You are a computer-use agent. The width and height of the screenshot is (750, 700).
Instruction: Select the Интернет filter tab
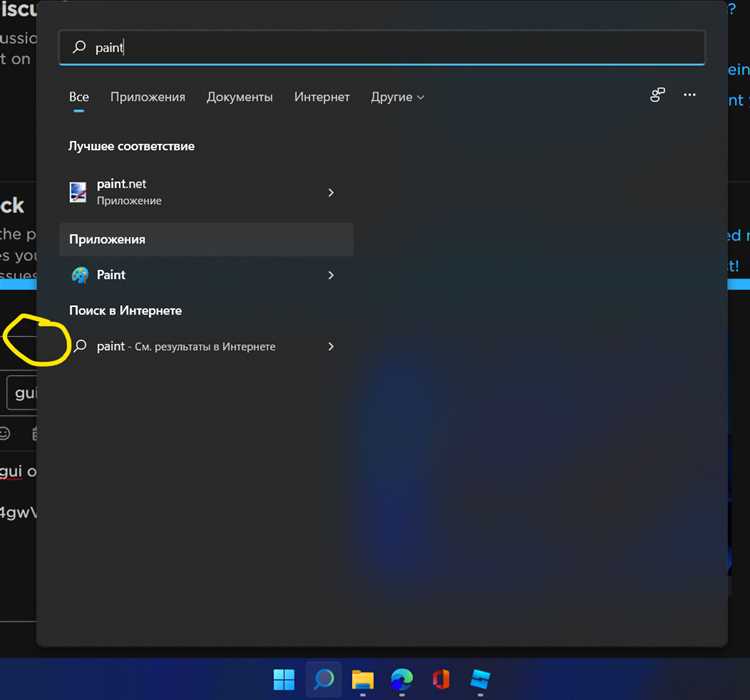pos(322,97)
